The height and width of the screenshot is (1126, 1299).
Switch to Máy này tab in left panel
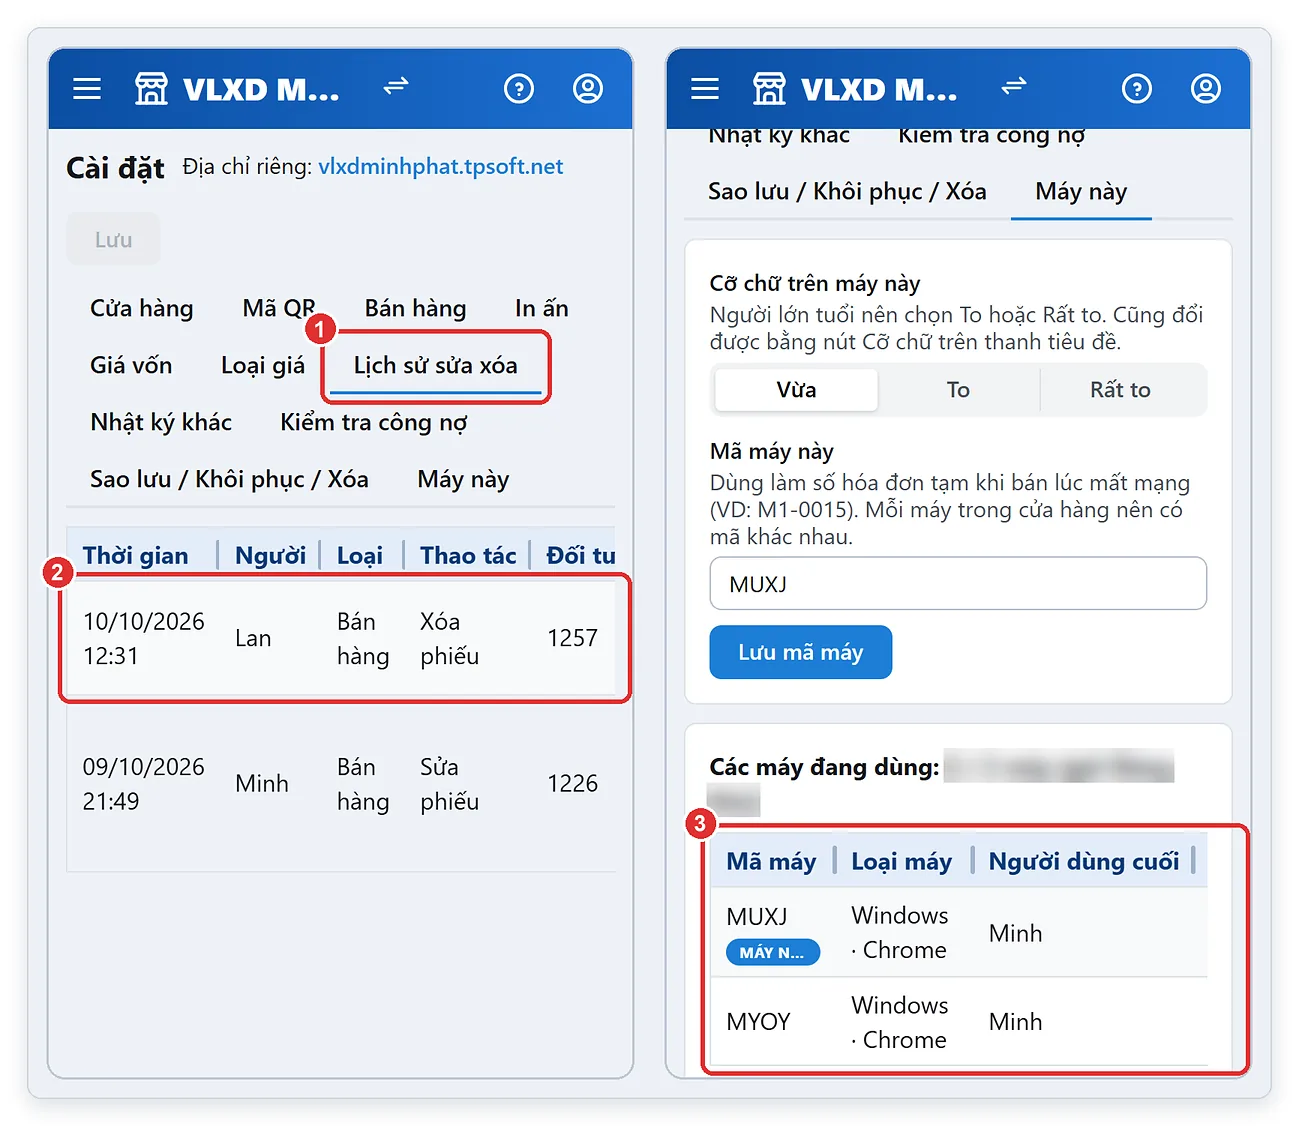(x=463, y=479)
